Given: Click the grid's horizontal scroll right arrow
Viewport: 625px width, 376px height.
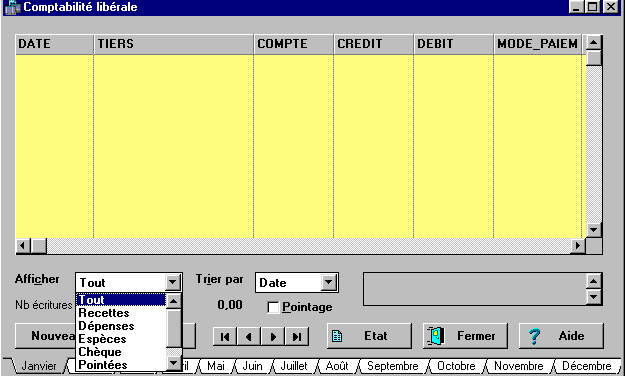Looking at the screenshot, I should click(x=578, y=246).
